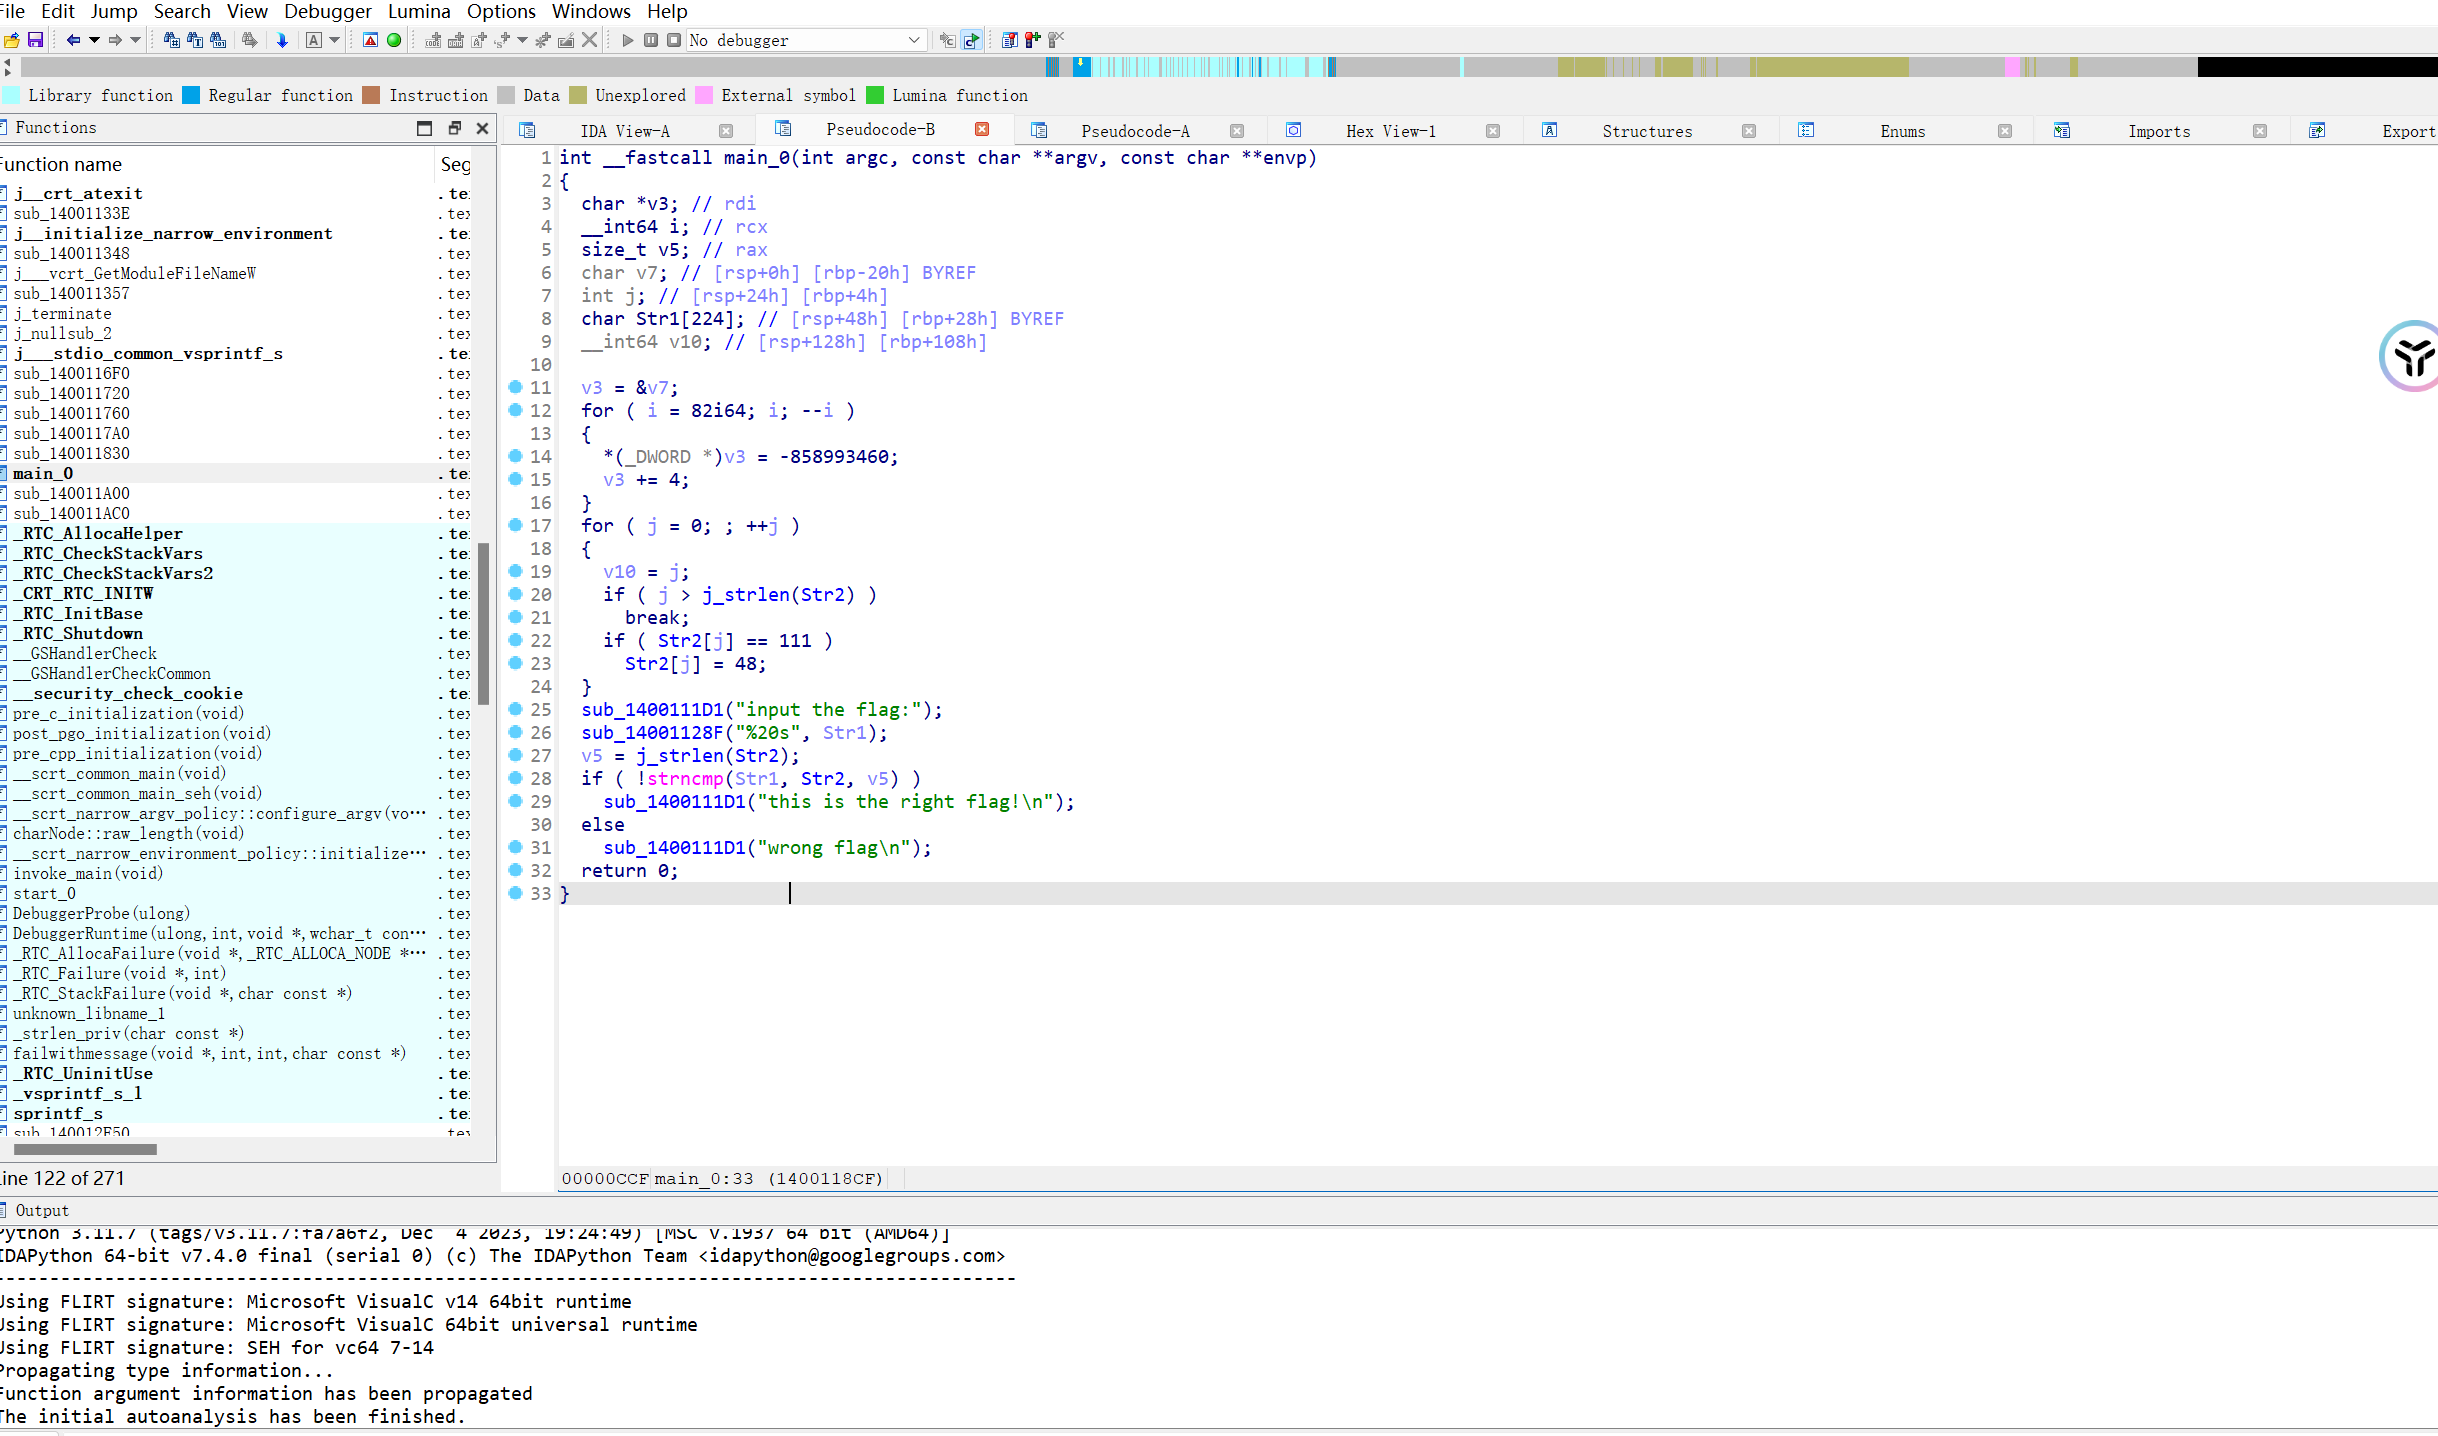Toggle breakpoint dot on line 25

click(515, 708)
